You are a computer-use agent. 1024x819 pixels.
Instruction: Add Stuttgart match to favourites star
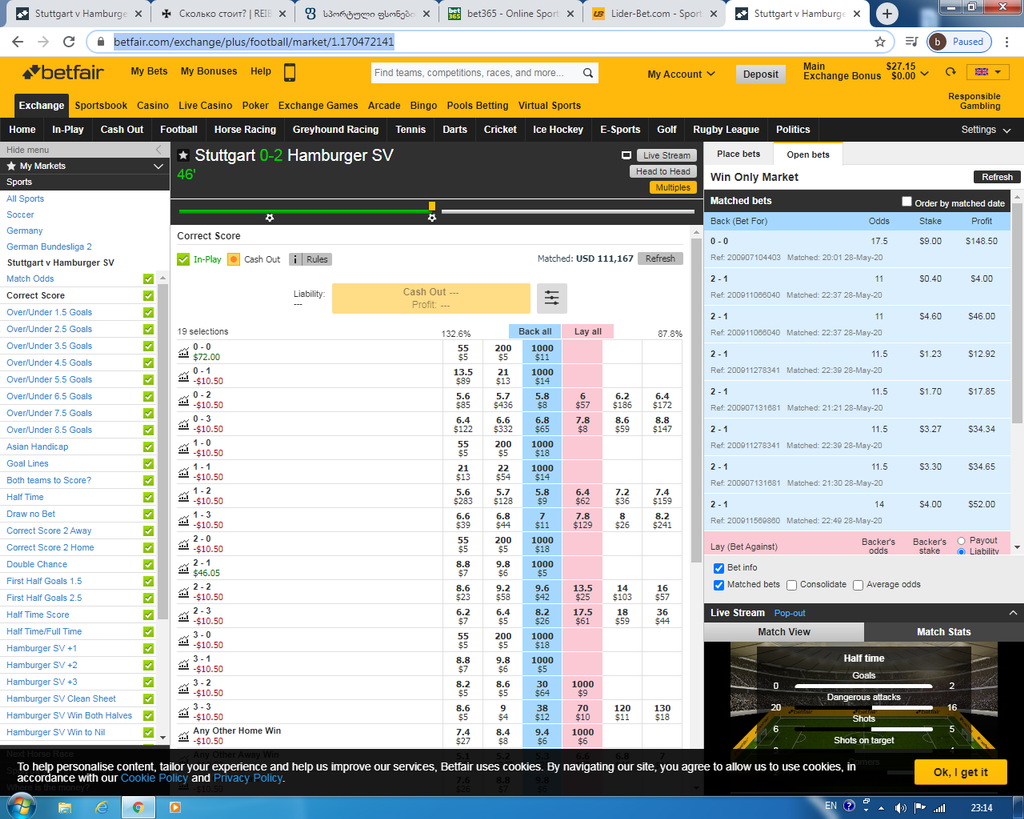coord(184,155)
